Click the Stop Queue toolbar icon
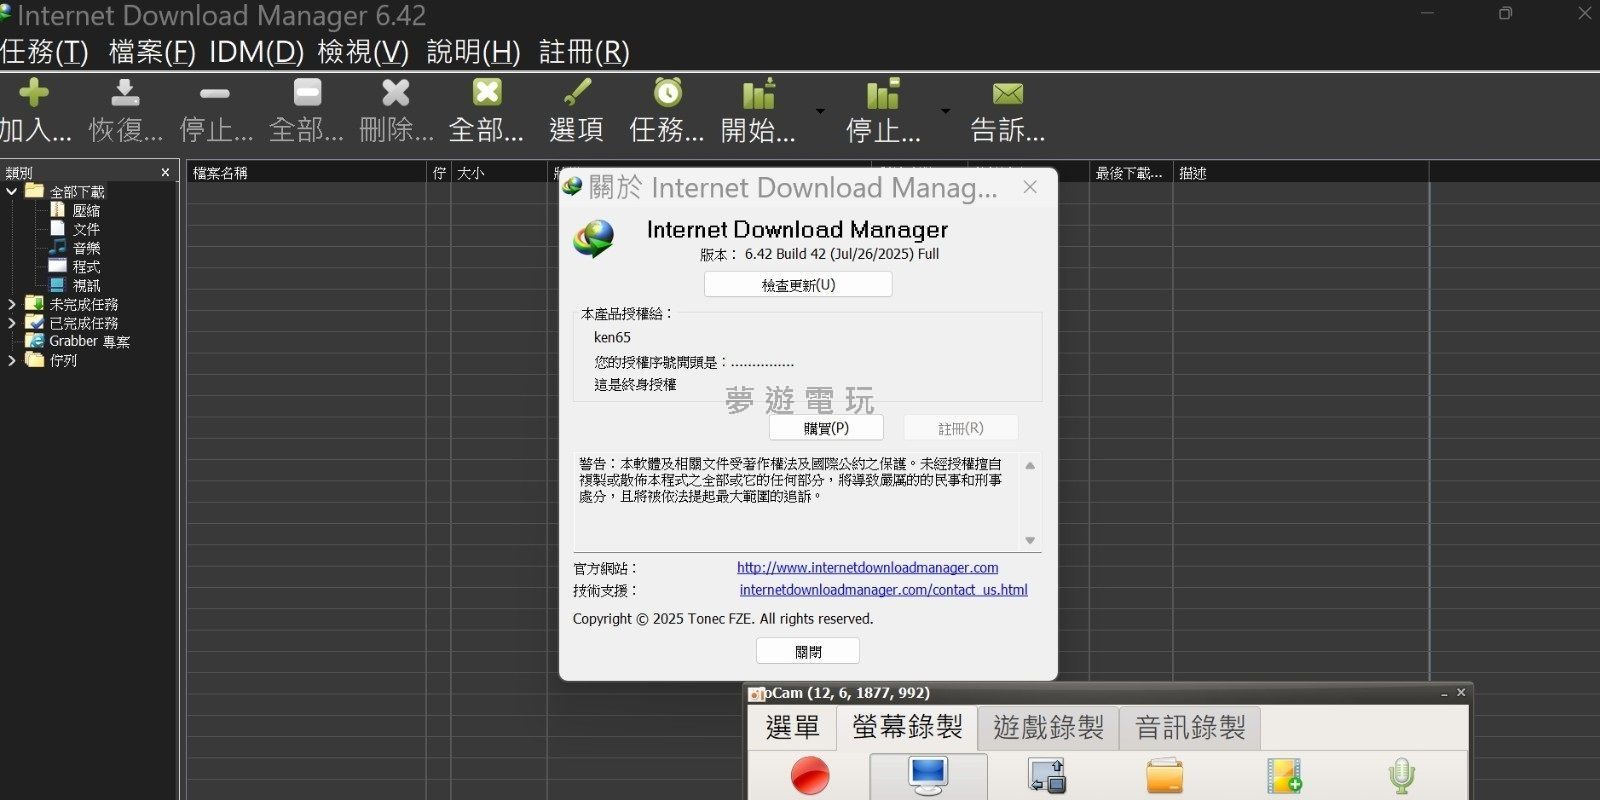1600x800 pixels. pyautogui.click(x=882, y=96)
